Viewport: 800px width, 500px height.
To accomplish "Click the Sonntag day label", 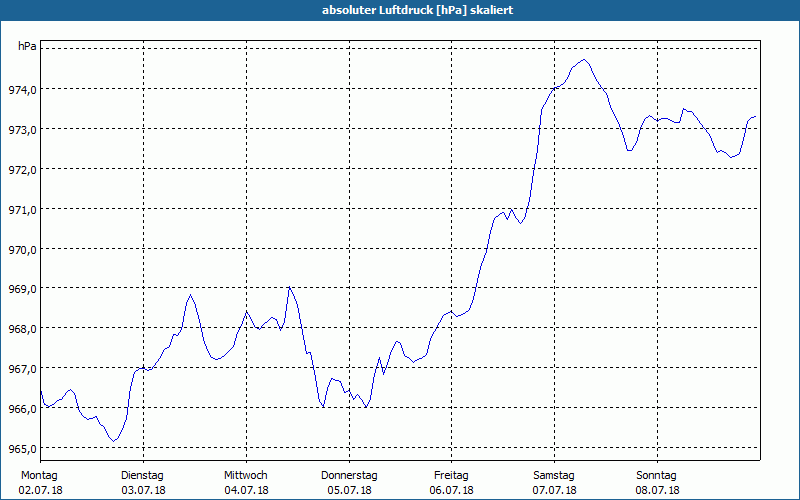I will coord(656,476).
